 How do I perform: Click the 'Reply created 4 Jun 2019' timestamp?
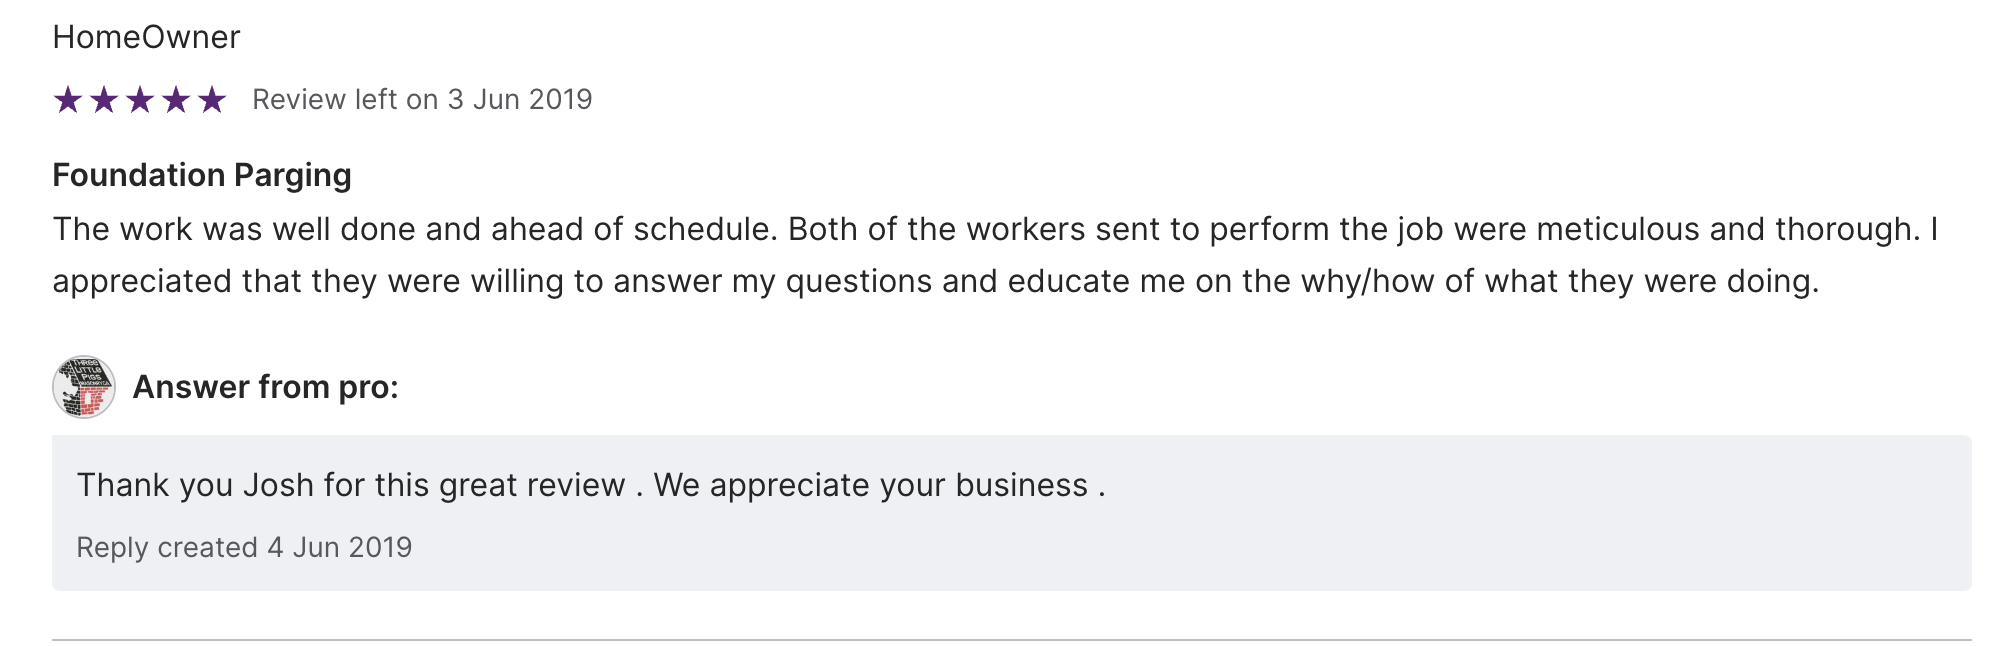tap(244, 548)
